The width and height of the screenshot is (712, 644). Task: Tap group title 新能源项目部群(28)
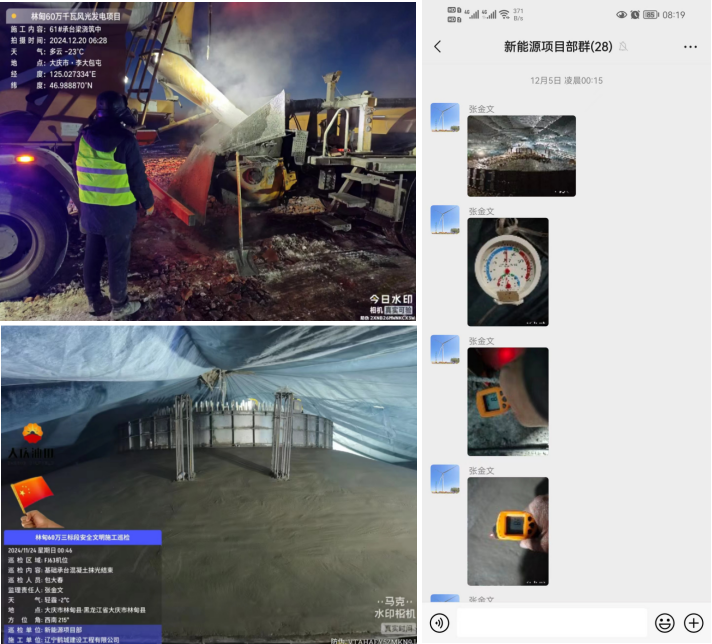click(x=558, y=47)
